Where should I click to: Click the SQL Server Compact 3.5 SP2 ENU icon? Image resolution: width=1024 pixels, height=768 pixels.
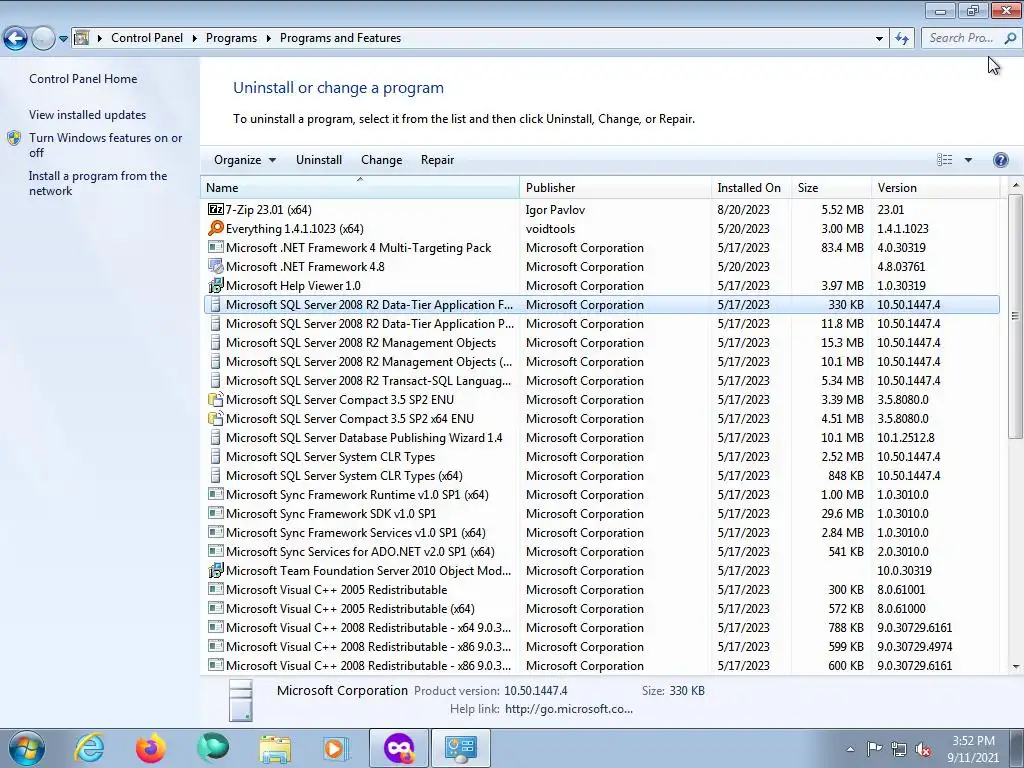[216, 400]
